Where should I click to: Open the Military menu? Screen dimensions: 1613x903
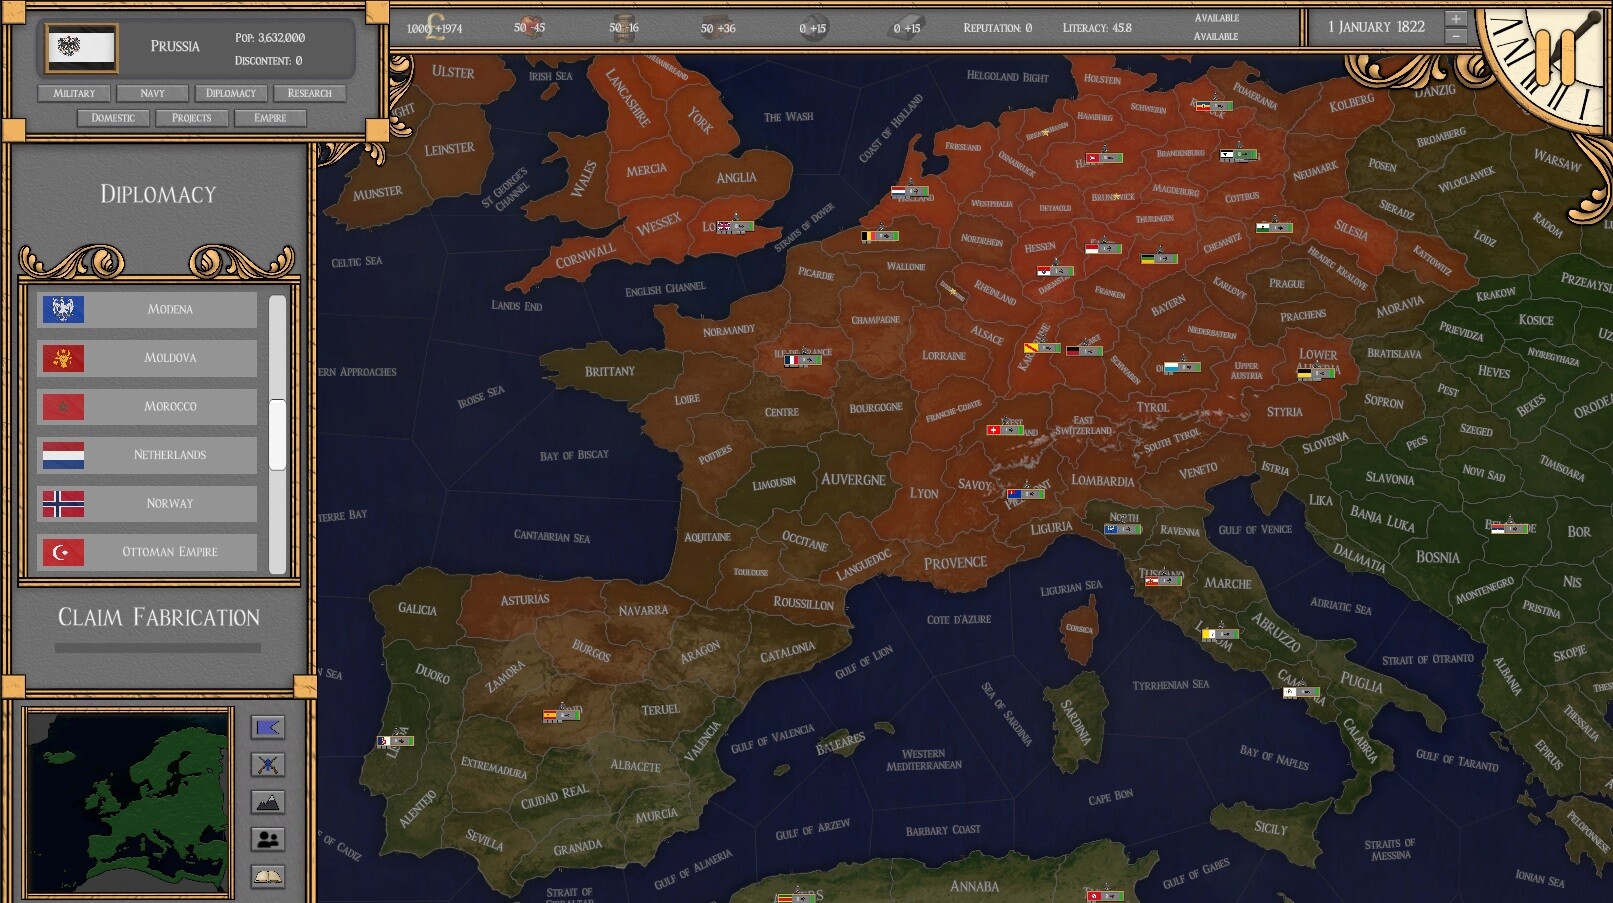pos(74,93)
